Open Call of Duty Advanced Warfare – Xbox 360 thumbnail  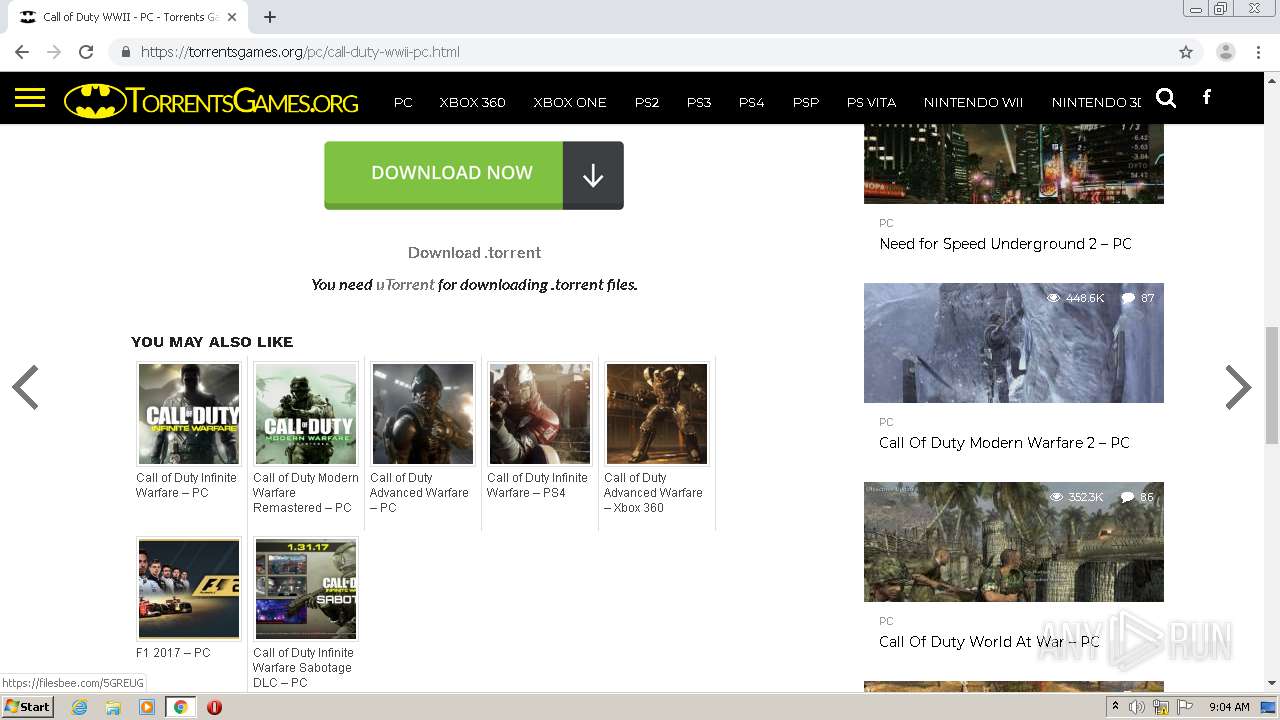point(657,414)
